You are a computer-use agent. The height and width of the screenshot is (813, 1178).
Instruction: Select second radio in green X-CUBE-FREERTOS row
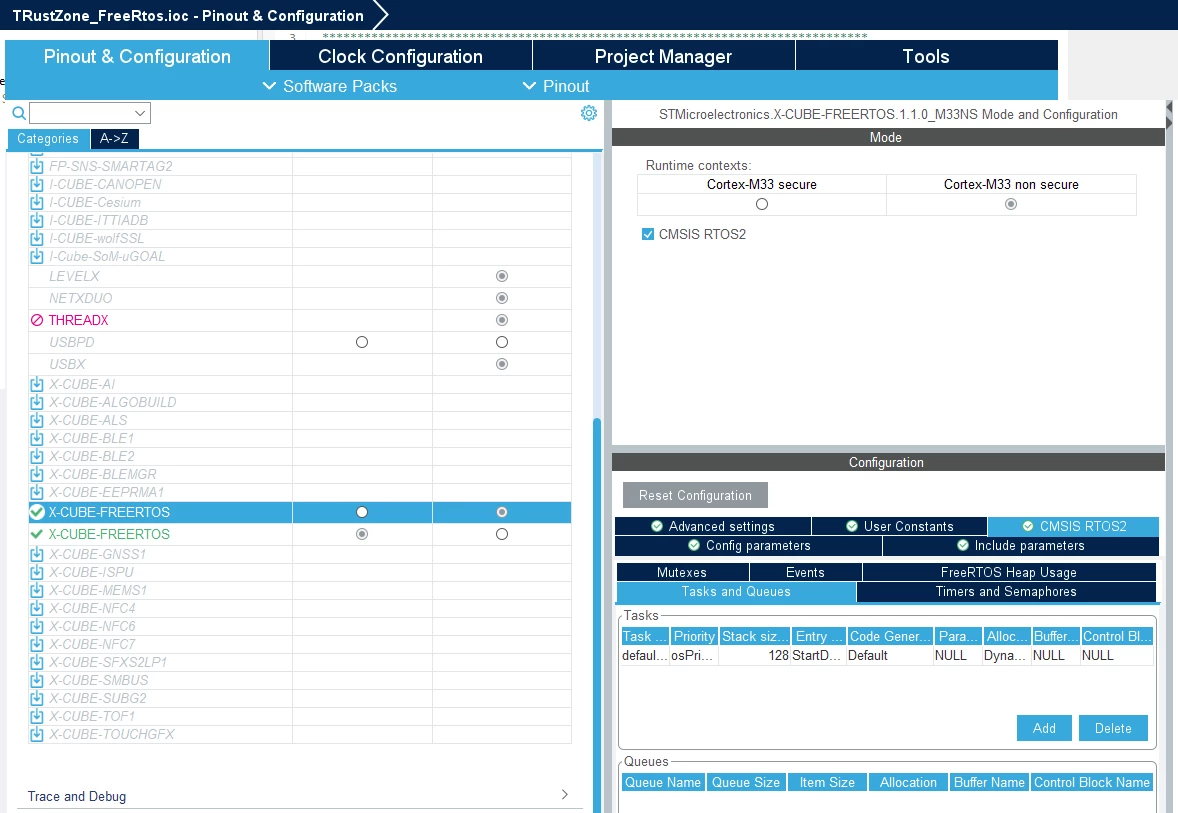coord(502,534)
